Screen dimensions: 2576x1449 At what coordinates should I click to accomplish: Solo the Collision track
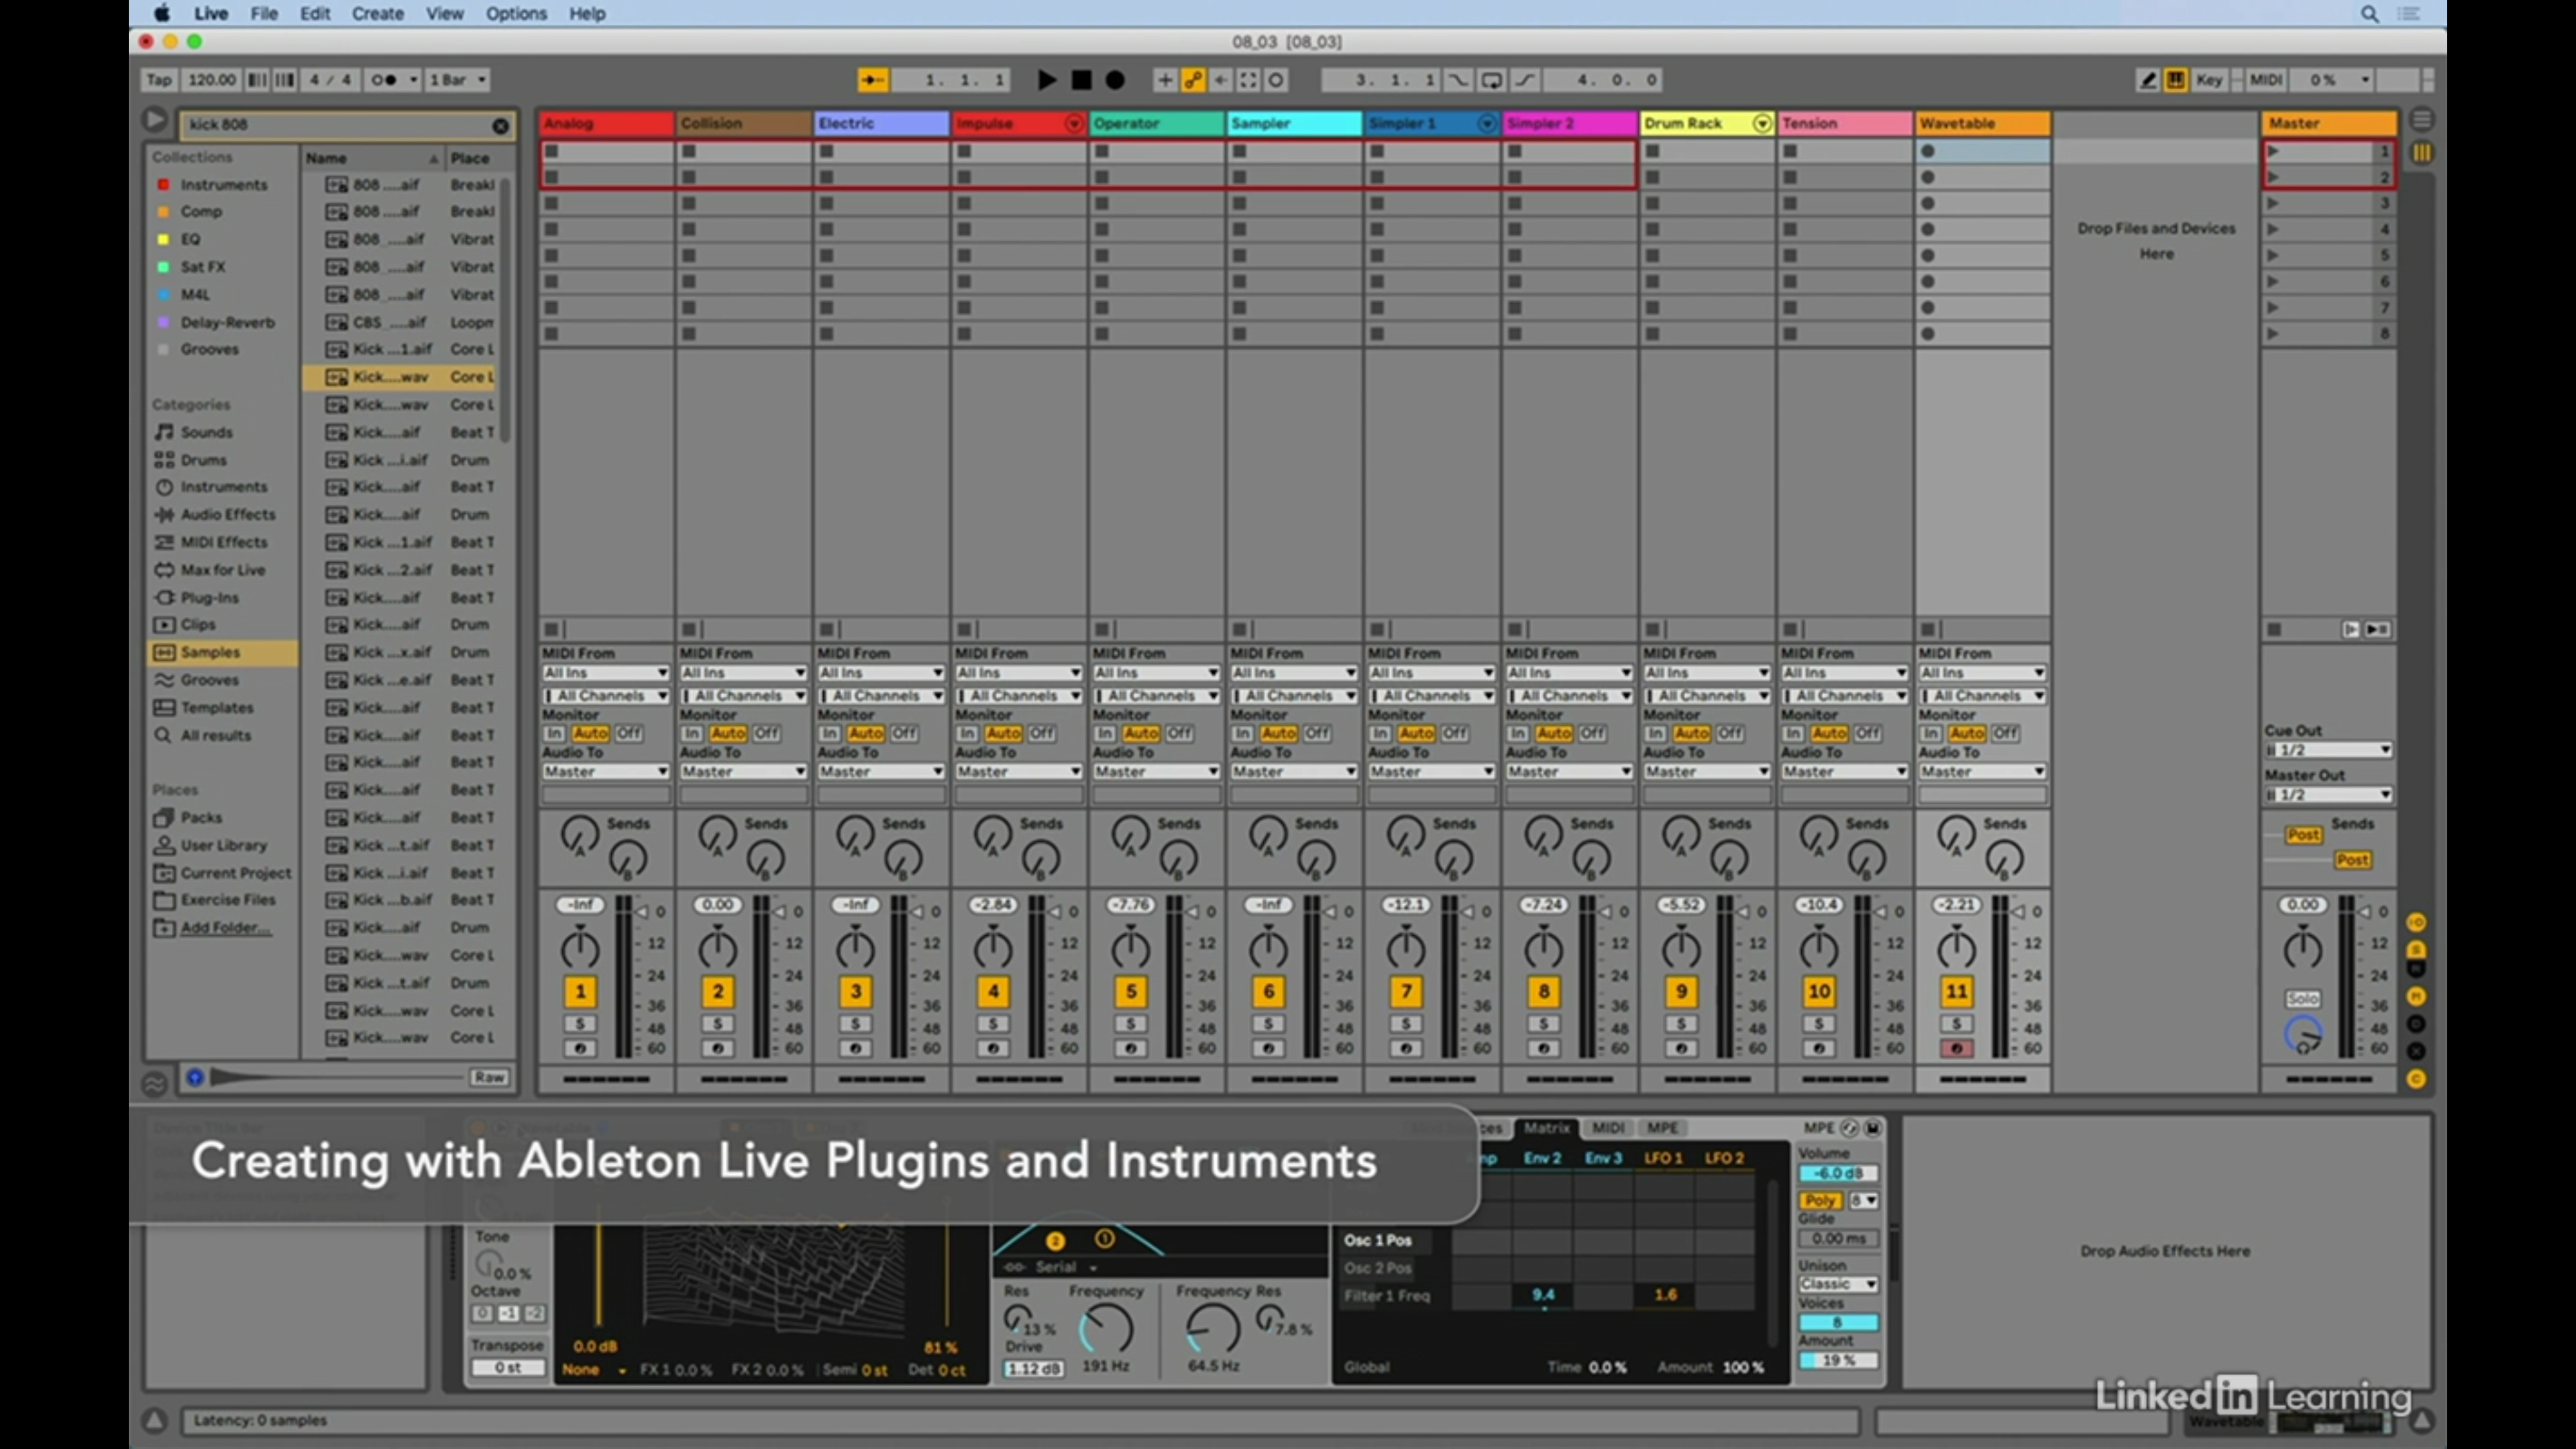717,1024
